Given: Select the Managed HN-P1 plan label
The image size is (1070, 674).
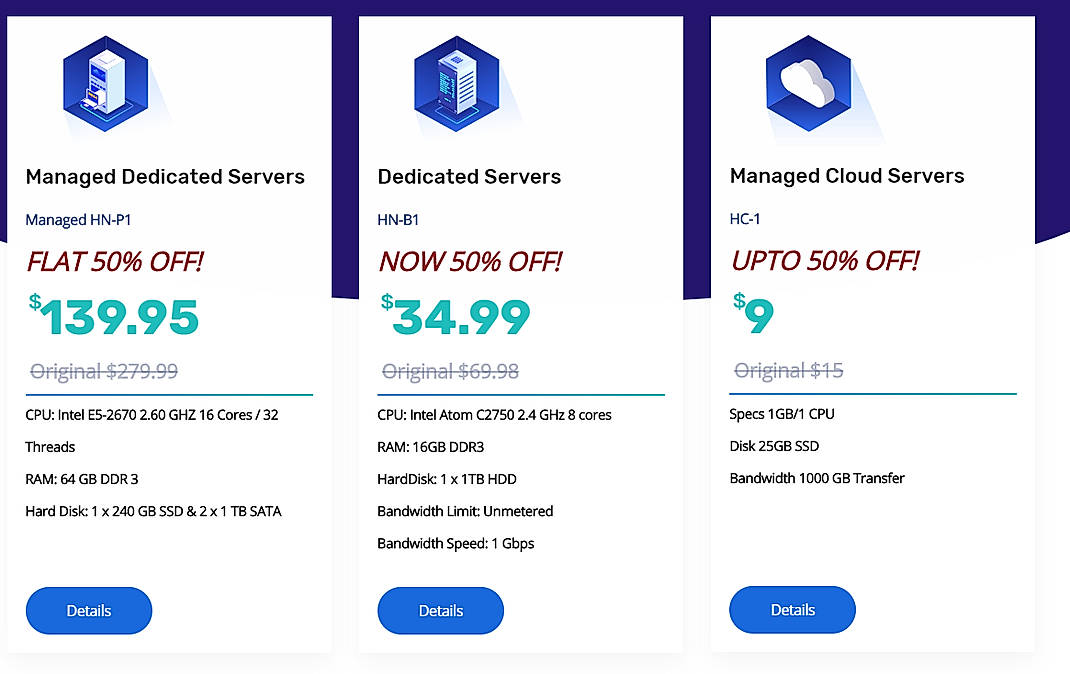Looking at the screenshot, I should tap(78, 219).
